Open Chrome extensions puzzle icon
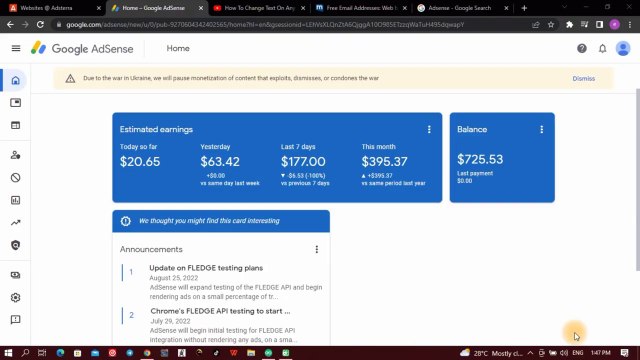This screenshot has width=640, height=360. [569, 24]
